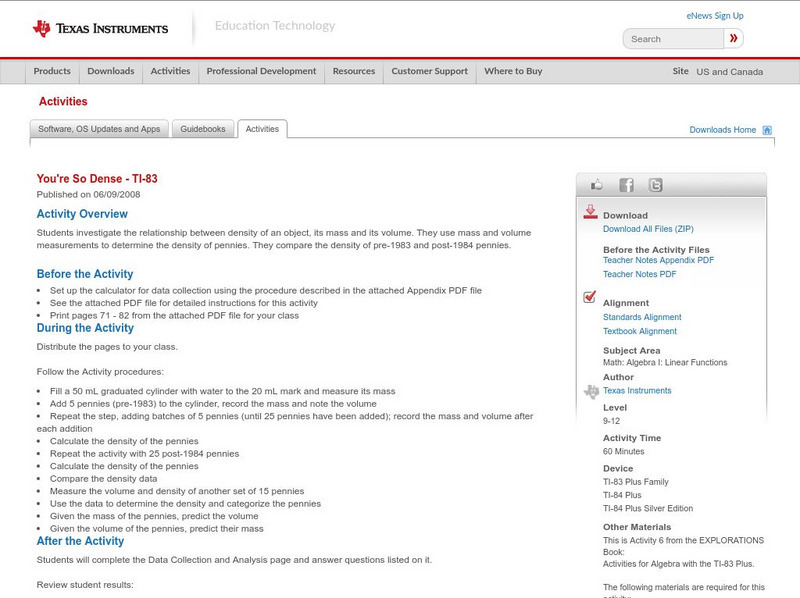Image resolution: width=800 pixels, height=598 pixels.
Task: Open the Teacher Notes PDF link
Action: click(x=639, y=275)
